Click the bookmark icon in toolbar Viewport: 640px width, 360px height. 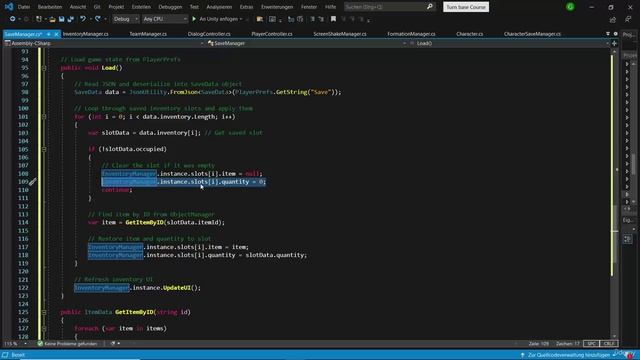[333, 19]
